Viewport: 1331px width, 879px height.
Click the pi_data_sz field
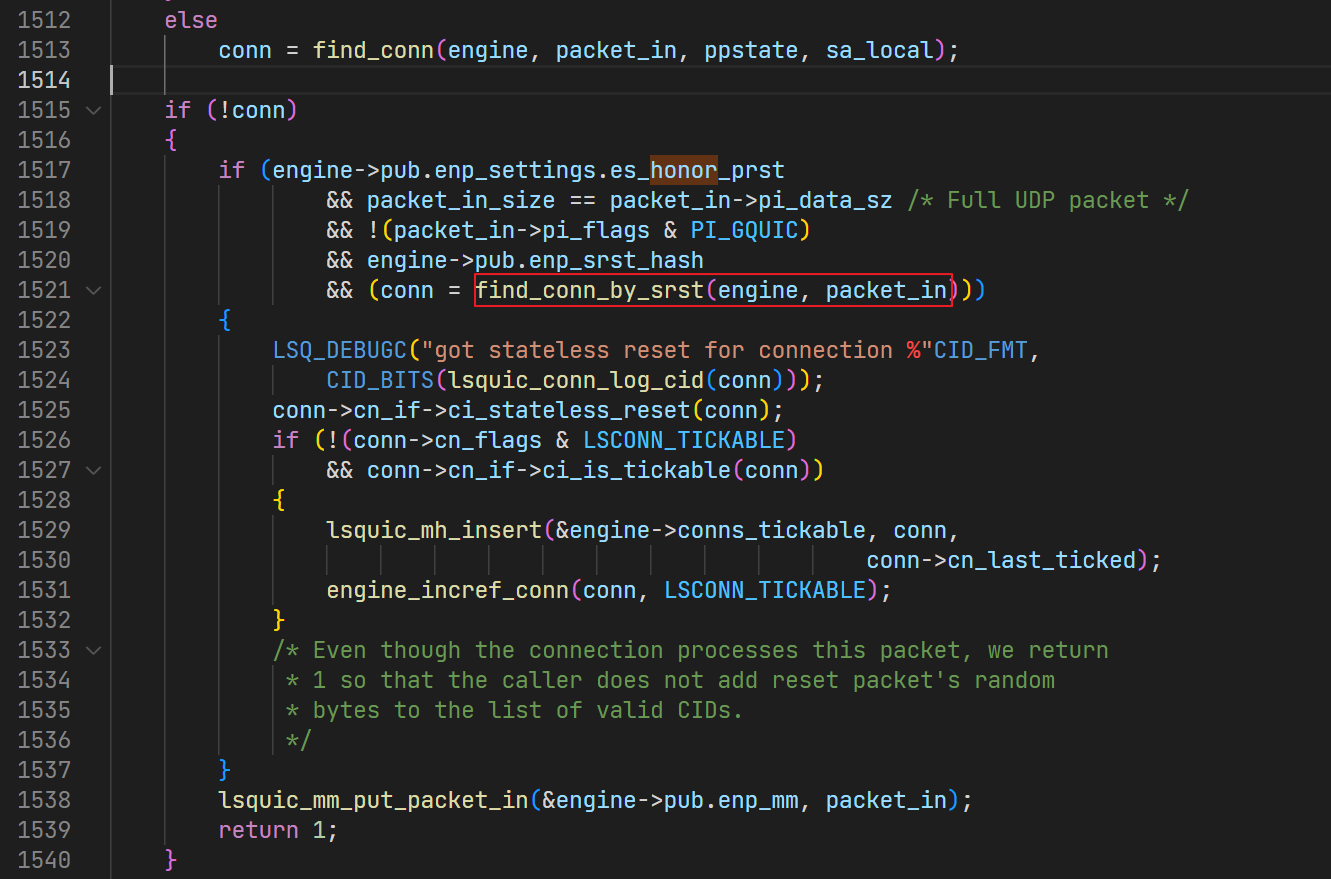tap(825, 200)
